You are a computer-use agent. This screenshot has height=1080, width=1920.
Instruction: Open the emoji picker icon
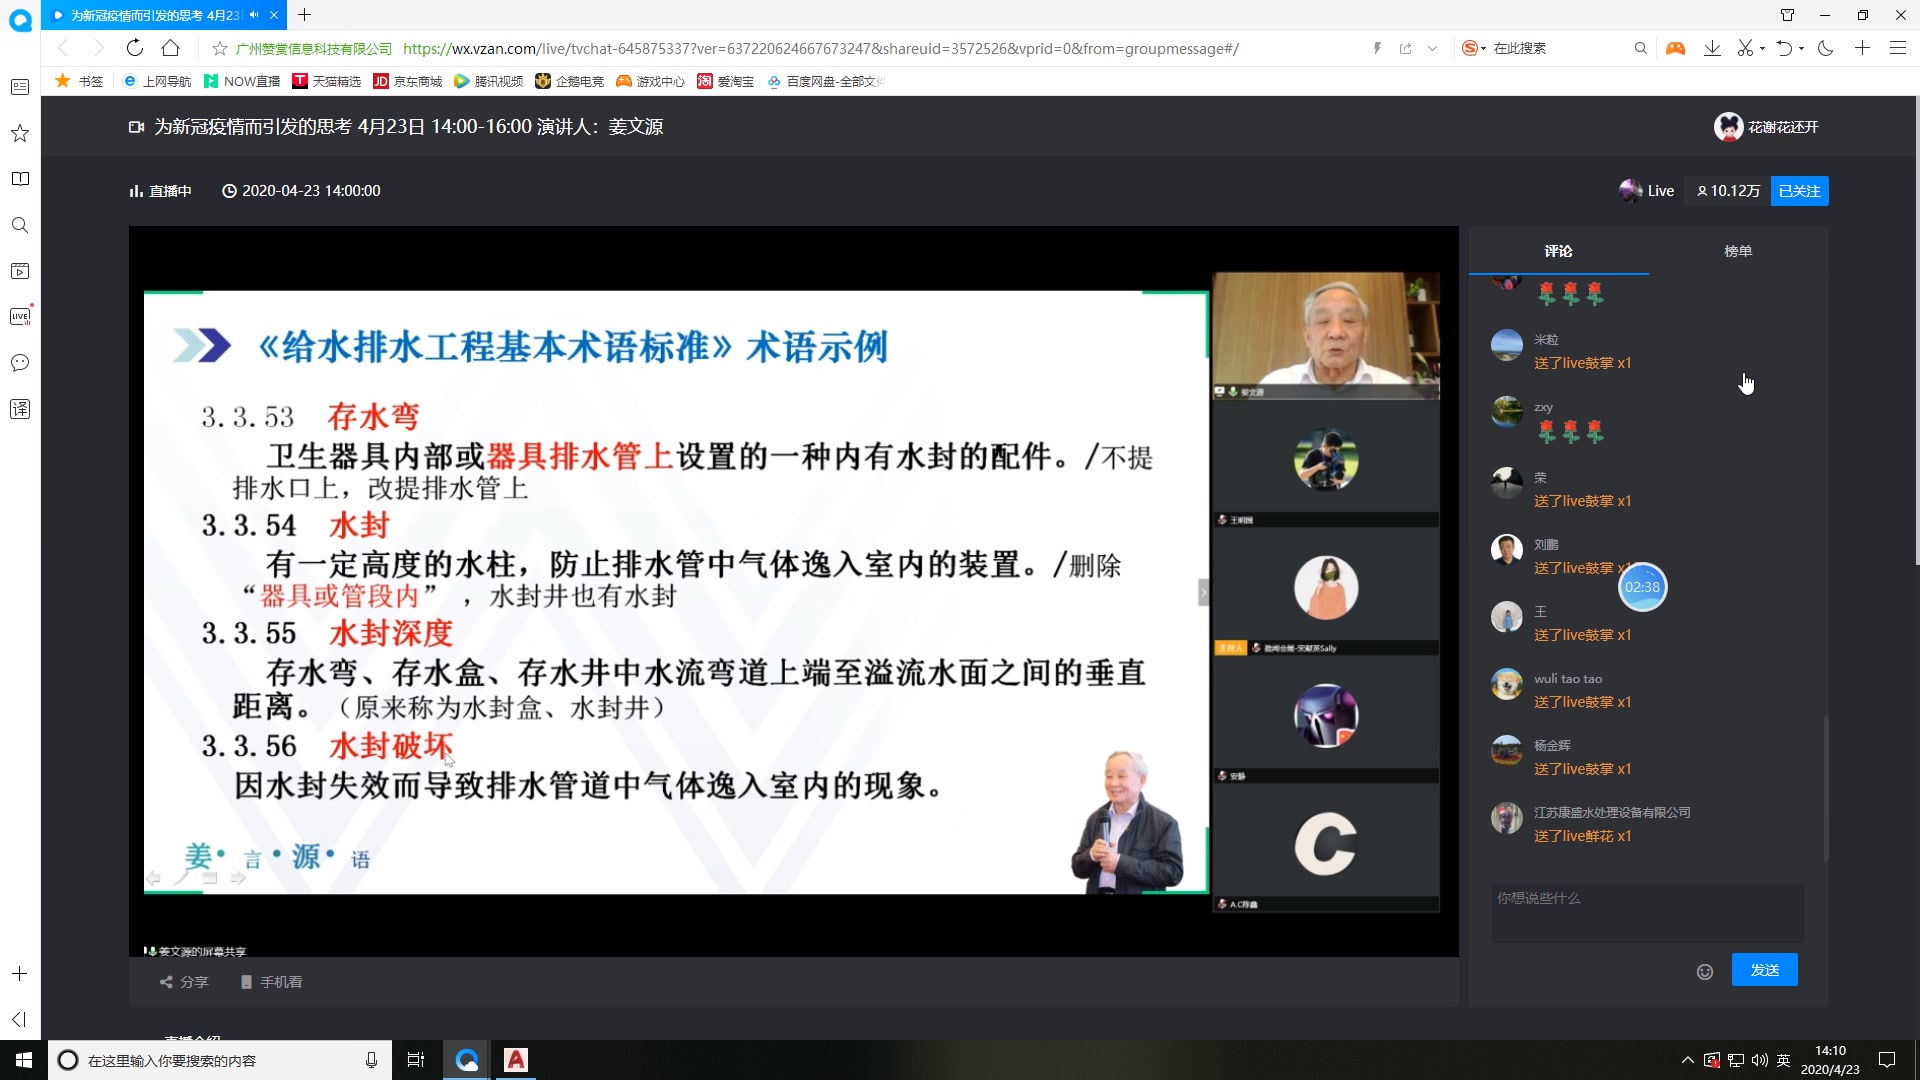[x=1705, y=972]
